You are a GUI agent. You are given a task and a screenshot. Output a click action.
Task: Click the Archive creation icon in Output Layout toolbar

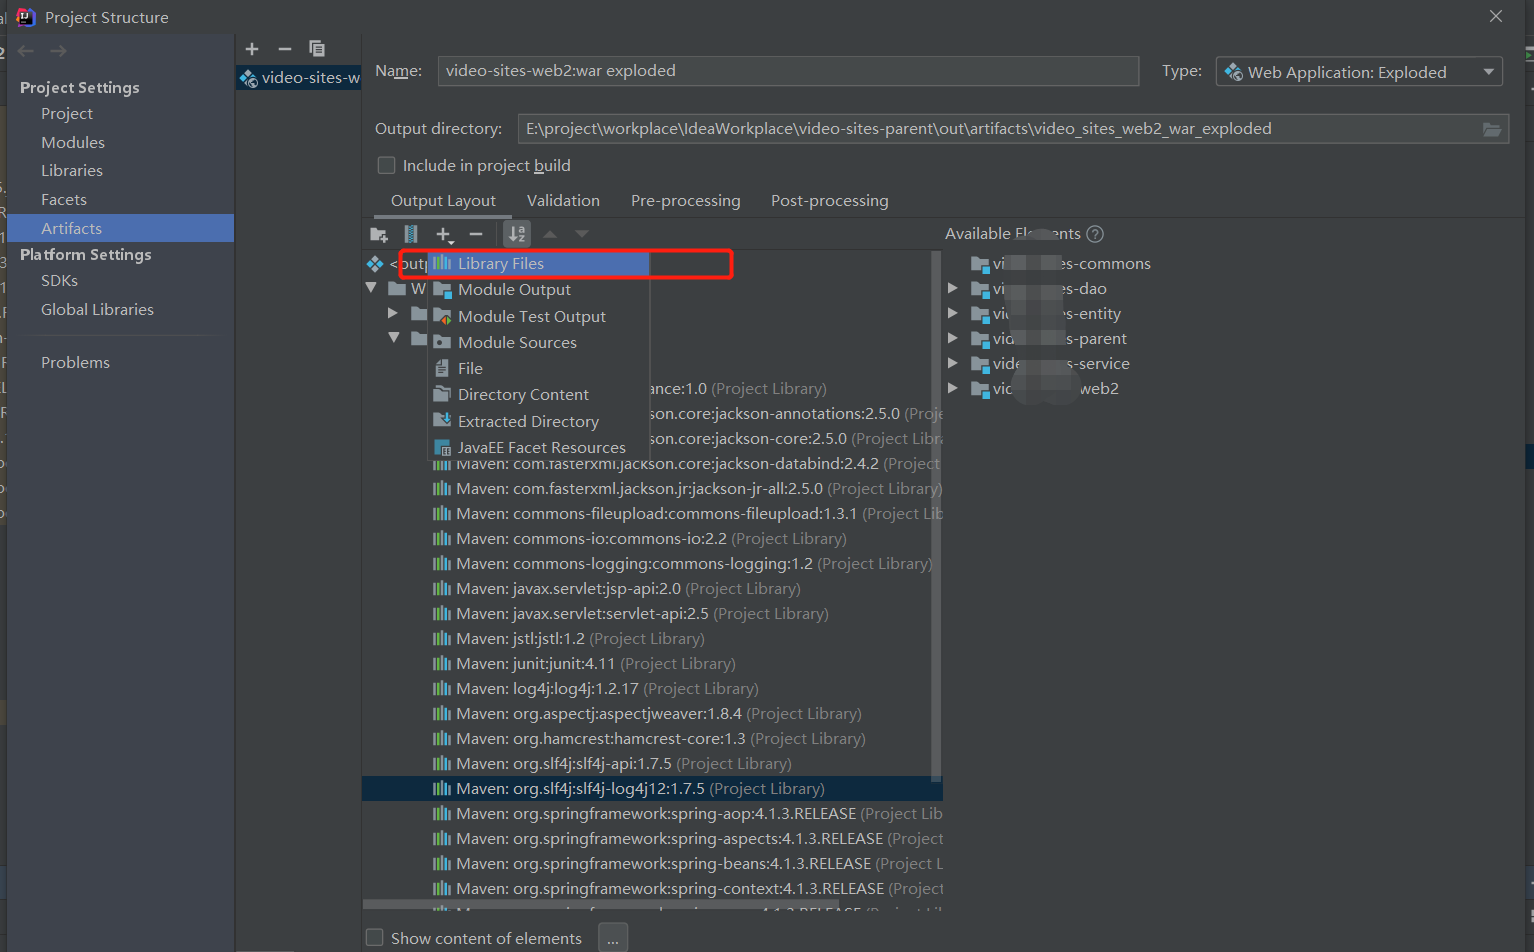[411, 234]
